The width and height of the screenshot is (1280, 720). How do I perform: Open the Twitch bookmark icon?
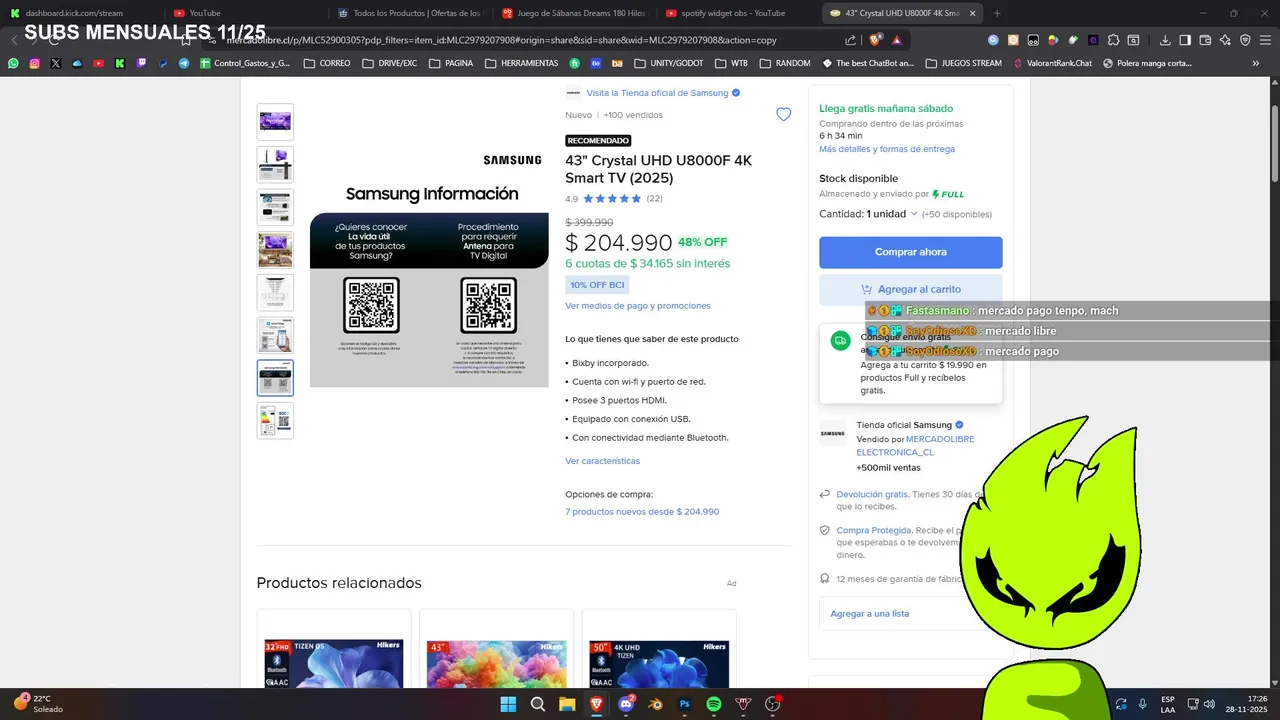pyautogui.click(x=141, y=63)
